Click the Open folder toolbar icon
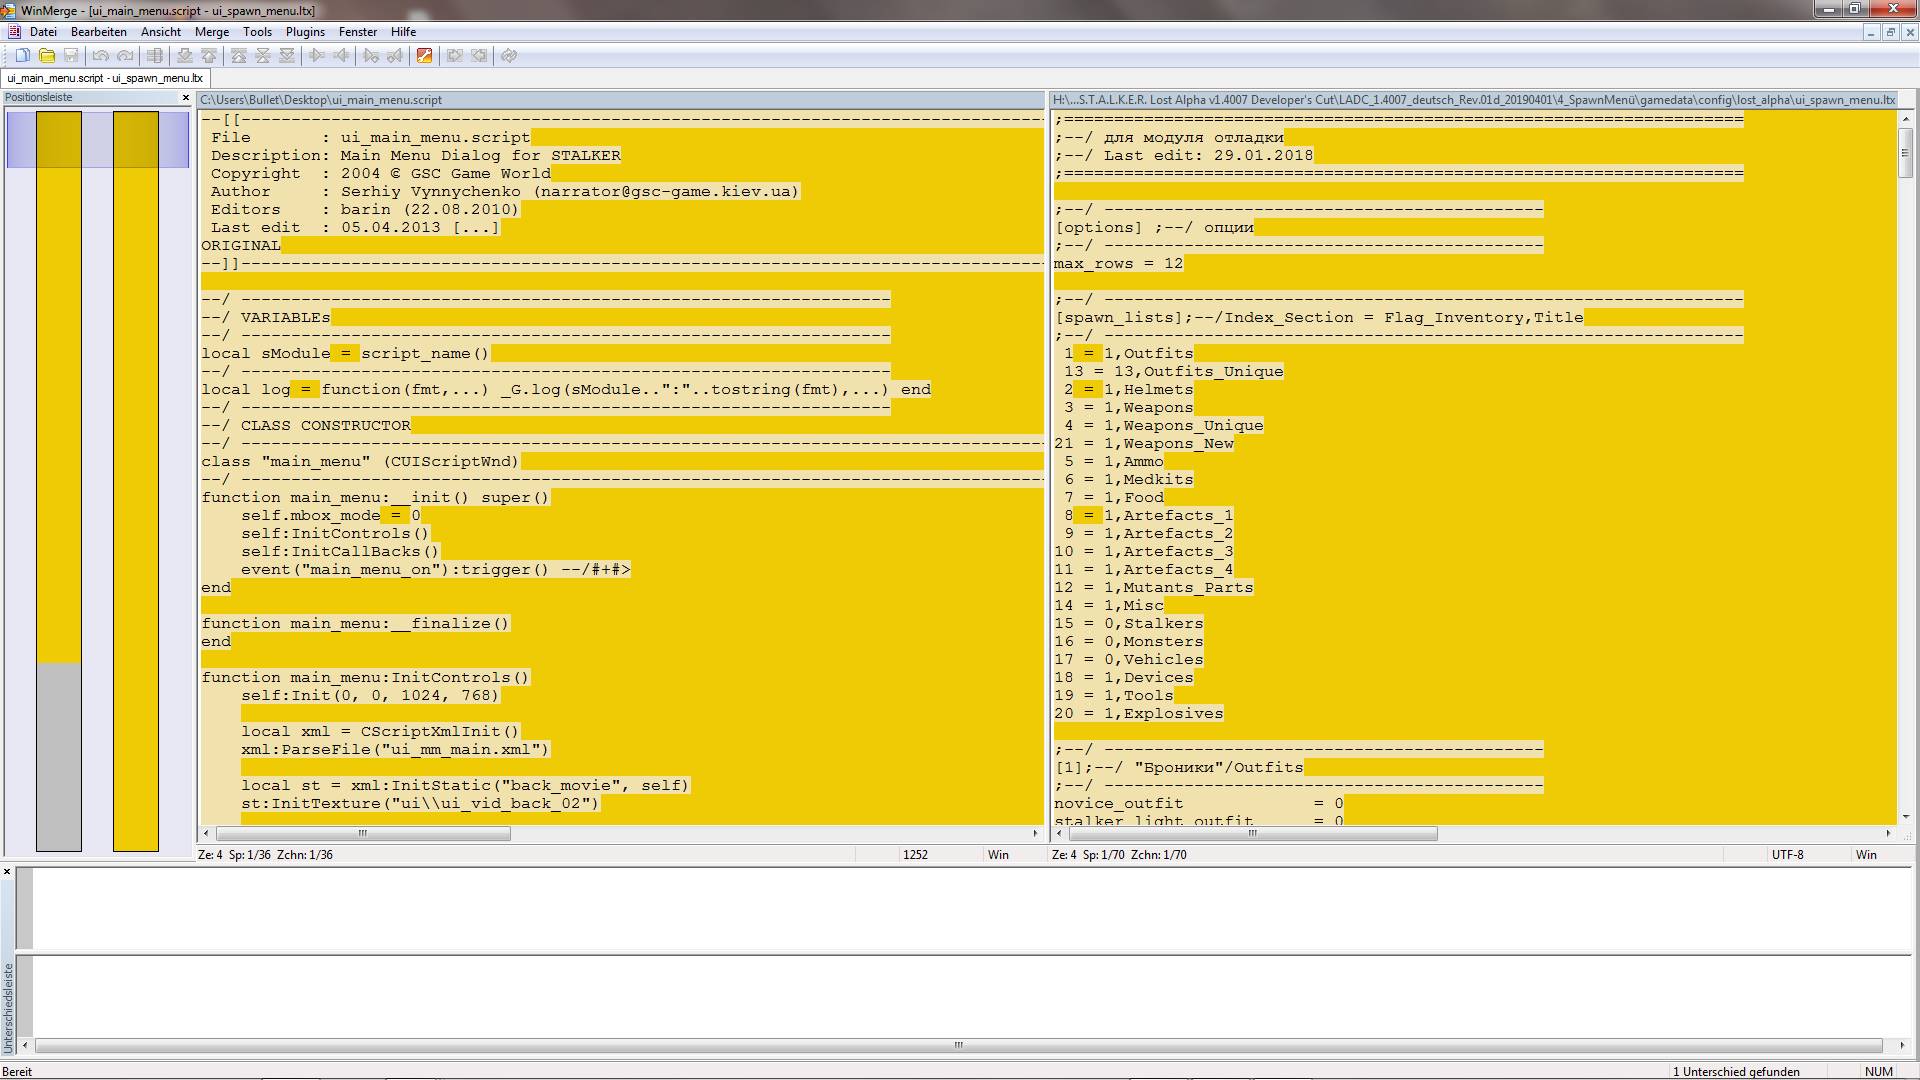 tap(47, 56)
